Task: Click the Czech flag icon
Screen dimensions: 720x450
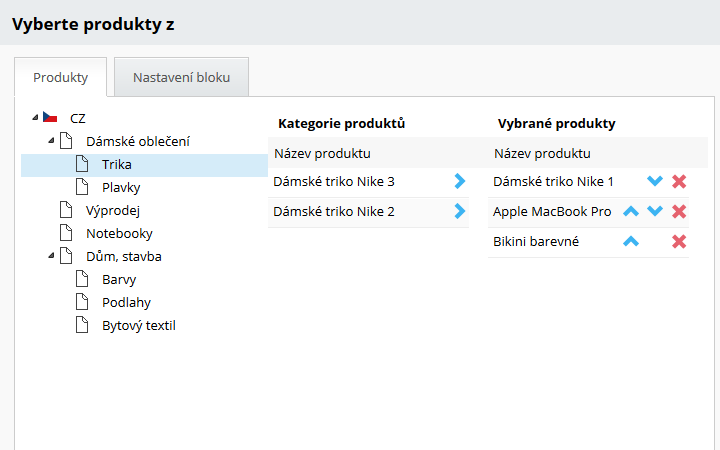Action: point(50,117)
